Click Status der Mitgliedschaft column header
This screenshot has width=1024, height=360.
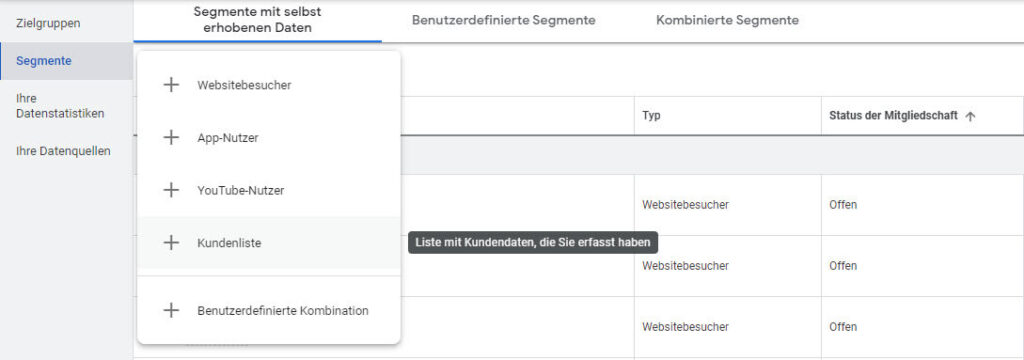click(893, 116)
